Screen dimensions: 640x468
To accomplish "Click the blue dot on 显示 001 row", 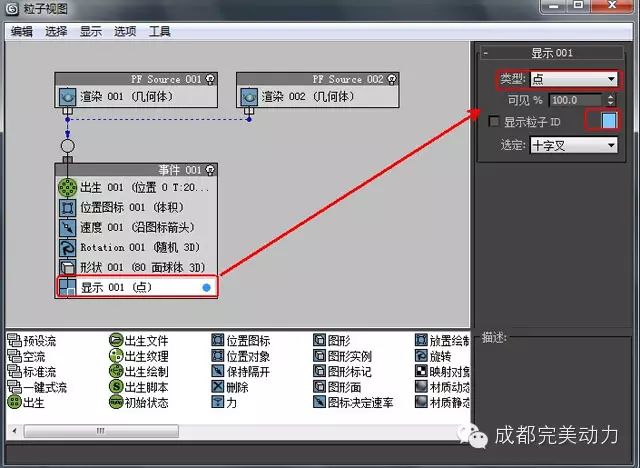I will 207,288.
